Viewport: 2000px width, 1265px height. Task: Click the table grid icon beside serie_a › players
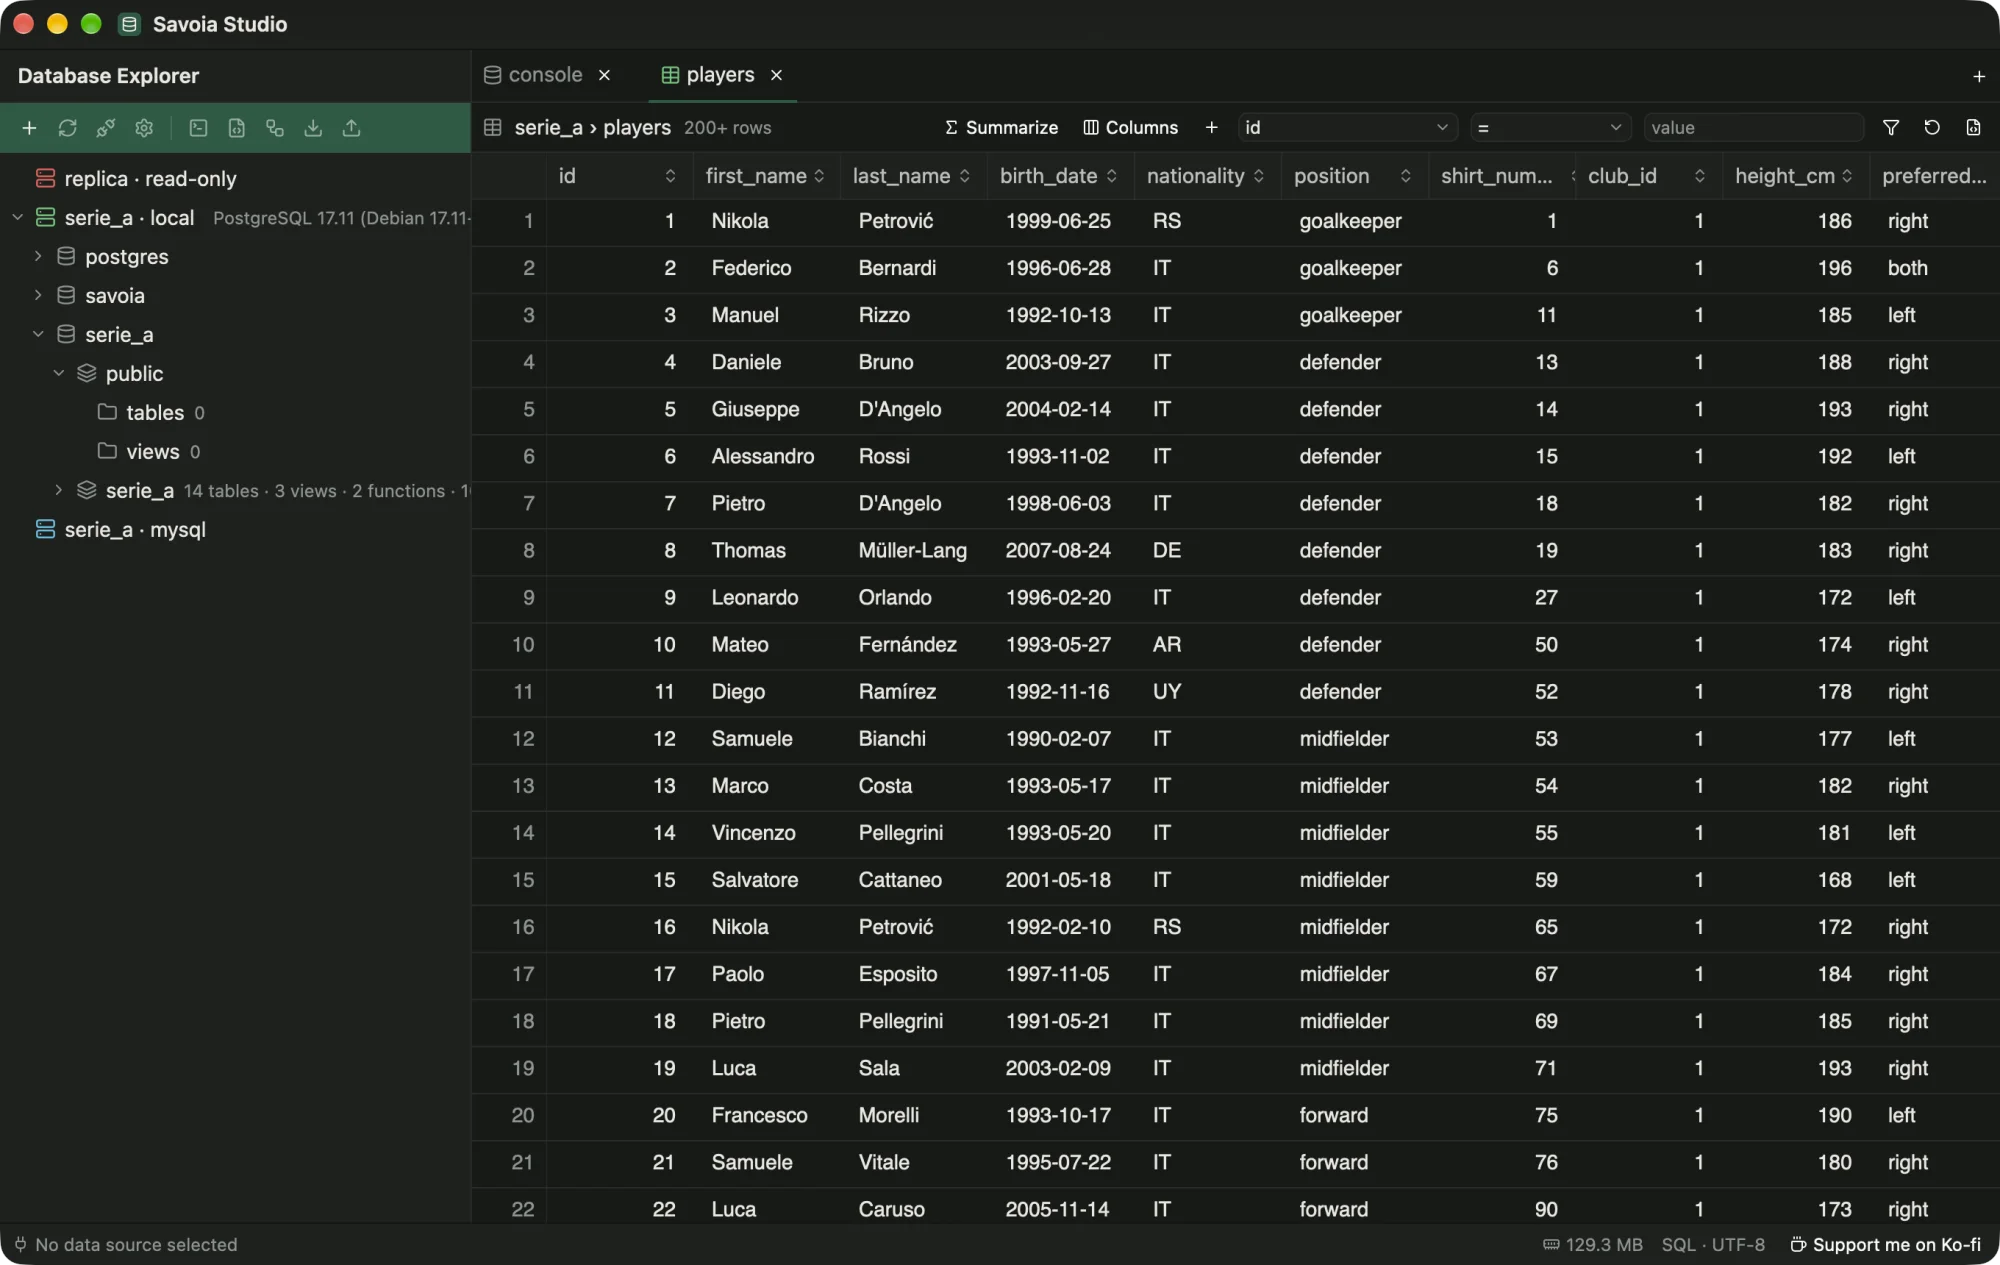(492, 128)
